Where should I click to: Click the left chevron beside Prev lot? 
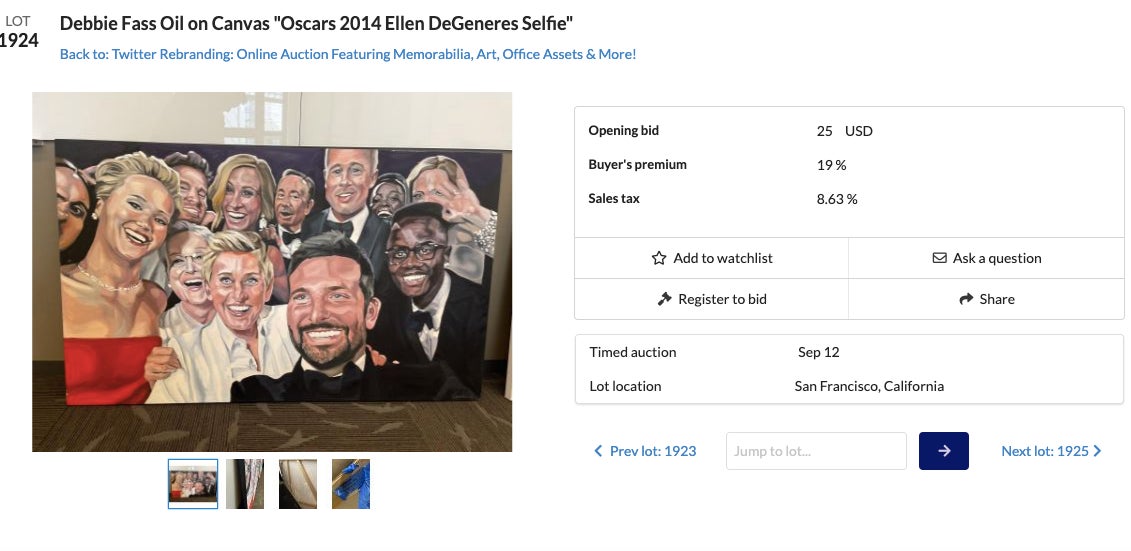[598, 451]
